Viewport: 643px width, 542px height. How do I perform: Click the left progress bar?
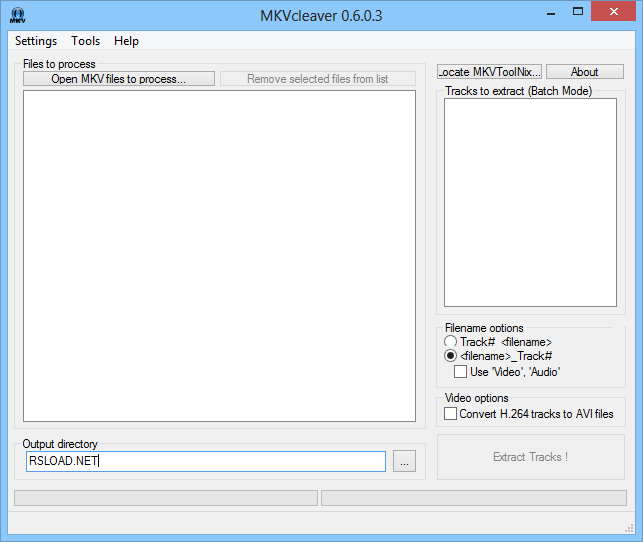click(166, 498)
